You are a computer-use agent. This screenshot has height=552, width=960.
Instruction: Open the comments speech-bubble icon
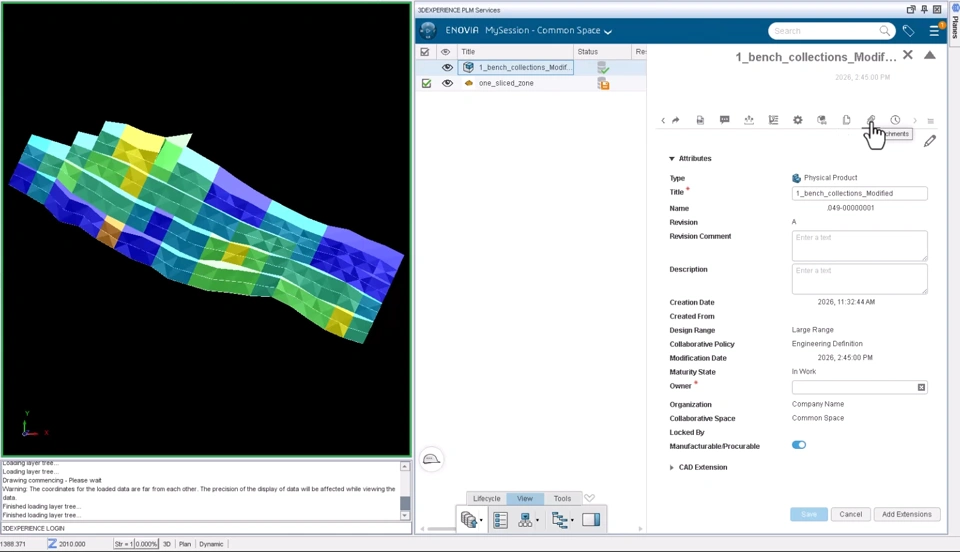[x=724, y=120]
